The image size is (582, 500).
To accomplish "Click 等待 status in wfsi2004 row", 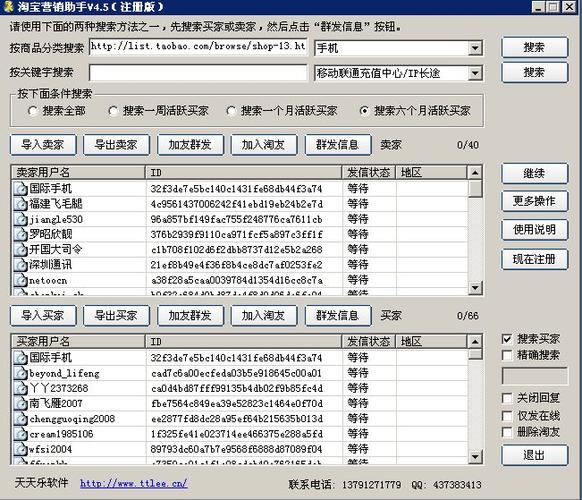I will 358,449.
